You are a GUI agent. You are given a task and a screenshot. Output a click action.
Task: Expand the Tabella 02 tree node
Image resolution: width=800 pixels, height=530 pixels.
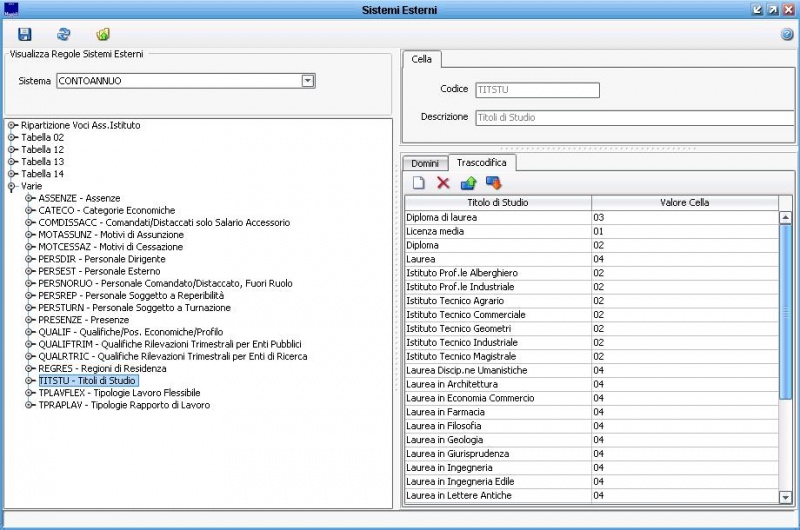pos(13,137)
